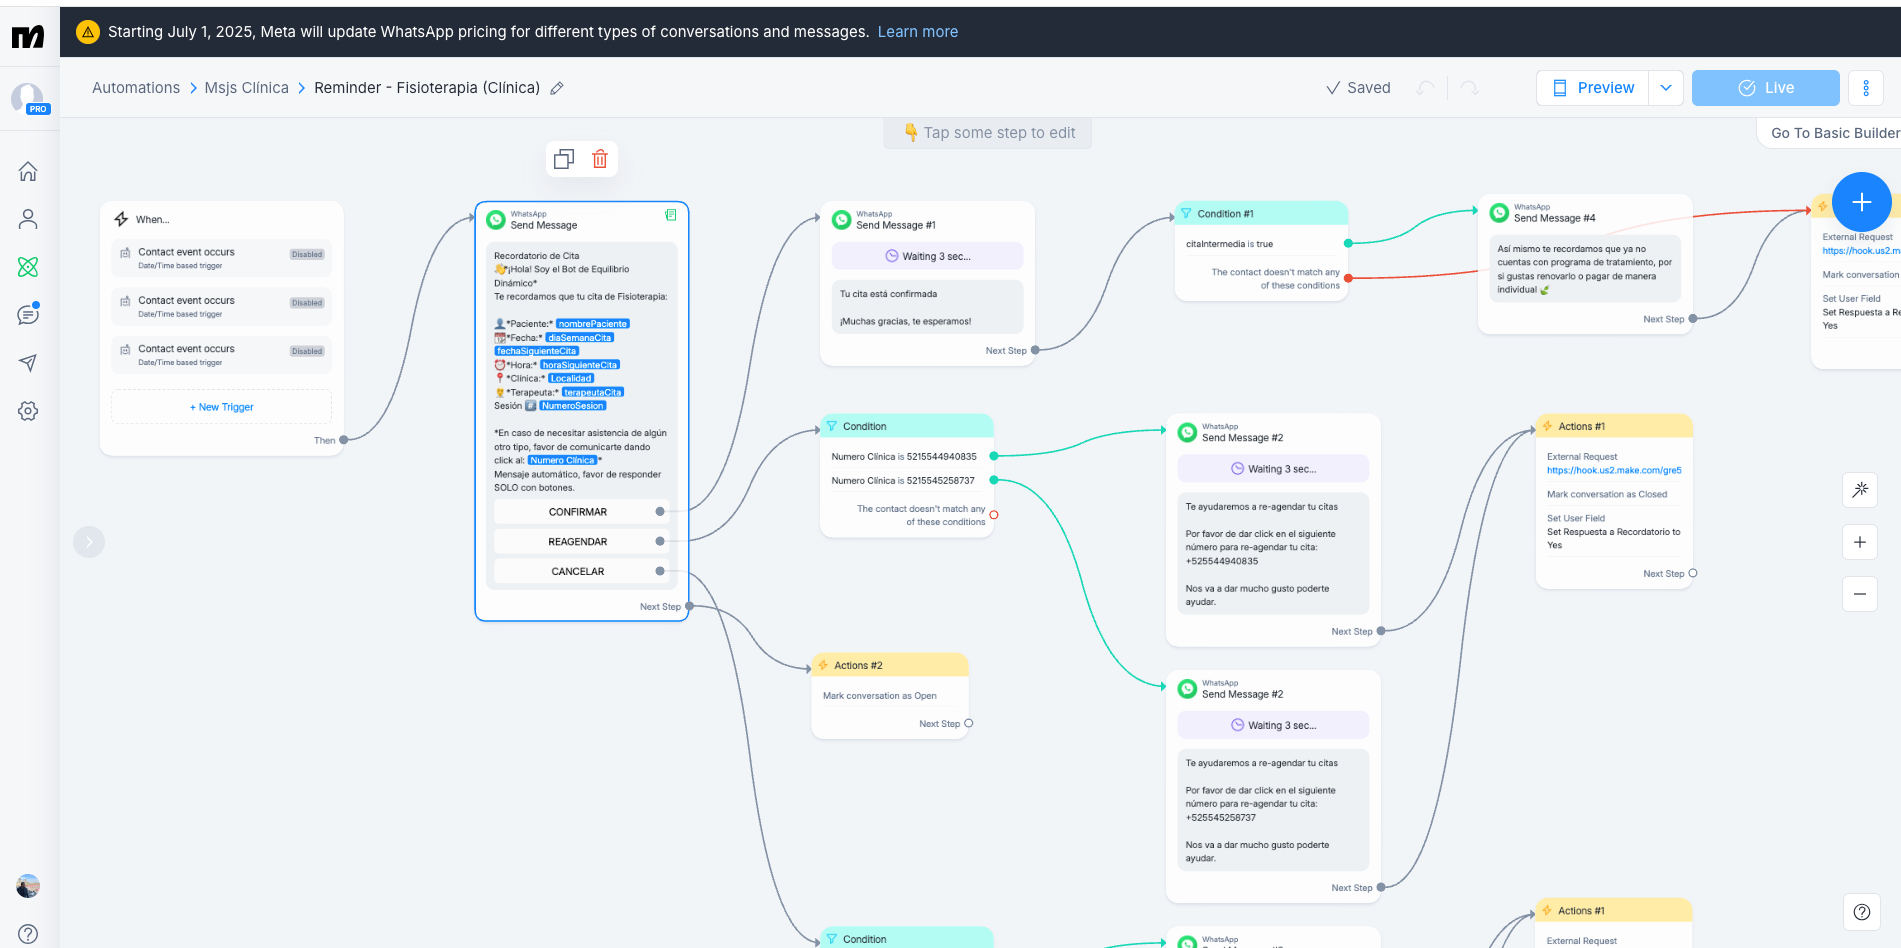The height and width of the screenshot is (948, 1901).
Task: Click the warning icon in Meta banner
Action: [x=88, y=32]
